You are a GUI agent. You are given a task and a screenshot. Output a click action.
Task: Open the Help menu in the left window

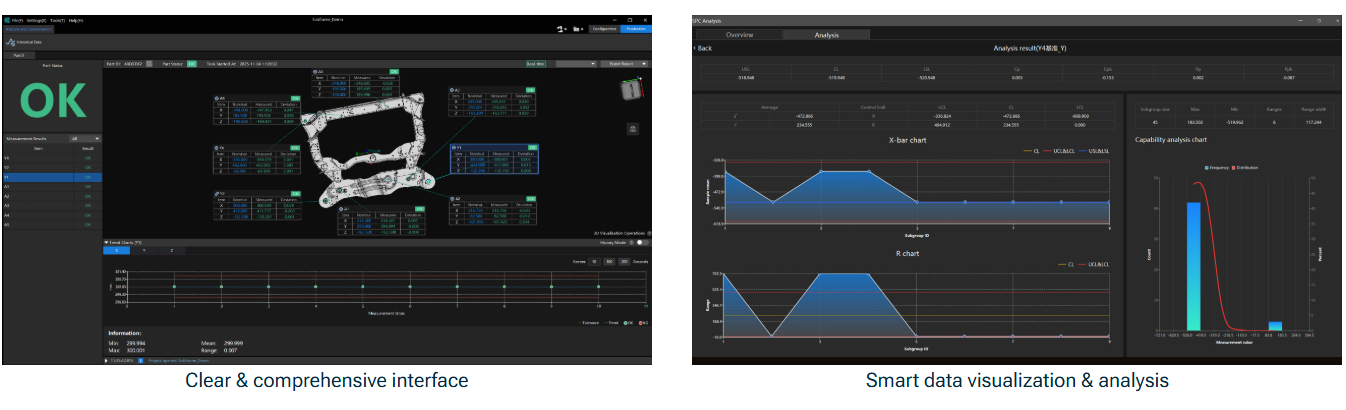(x=76, y=20)
